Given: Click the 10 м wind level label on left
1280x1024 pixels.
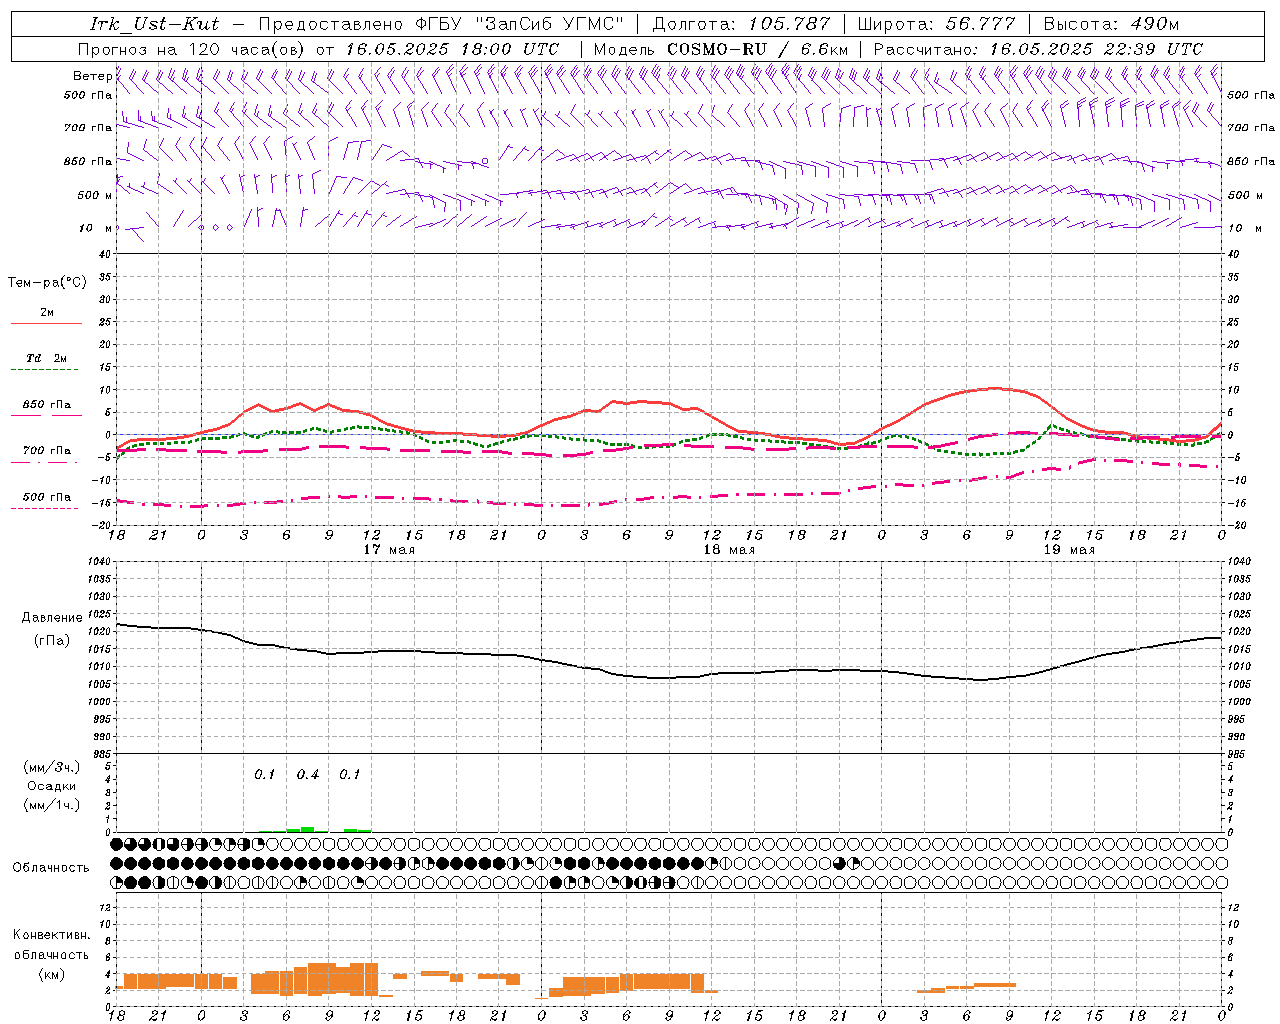Looking at the screenshot, I should (97, 228).
